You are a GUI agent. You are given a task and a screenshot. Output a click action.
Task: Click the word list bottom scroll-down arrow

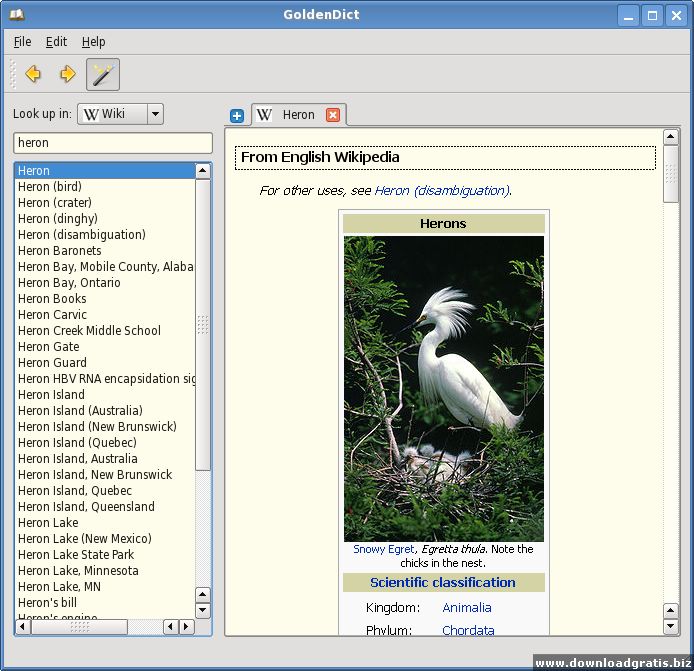point(203,610)
